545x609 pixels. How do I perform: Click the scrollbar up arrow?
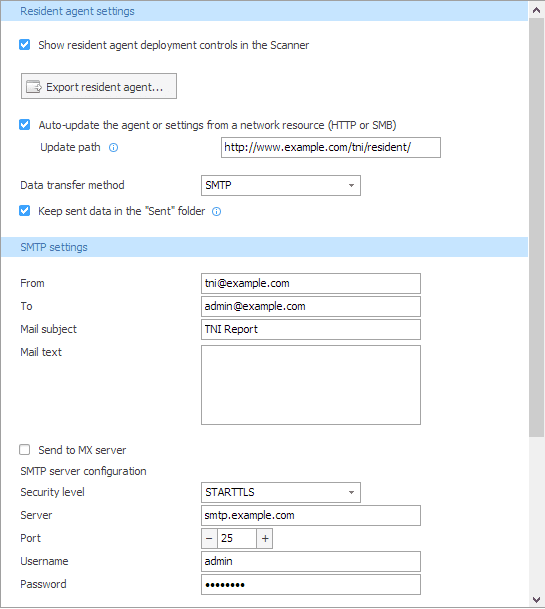536,10
